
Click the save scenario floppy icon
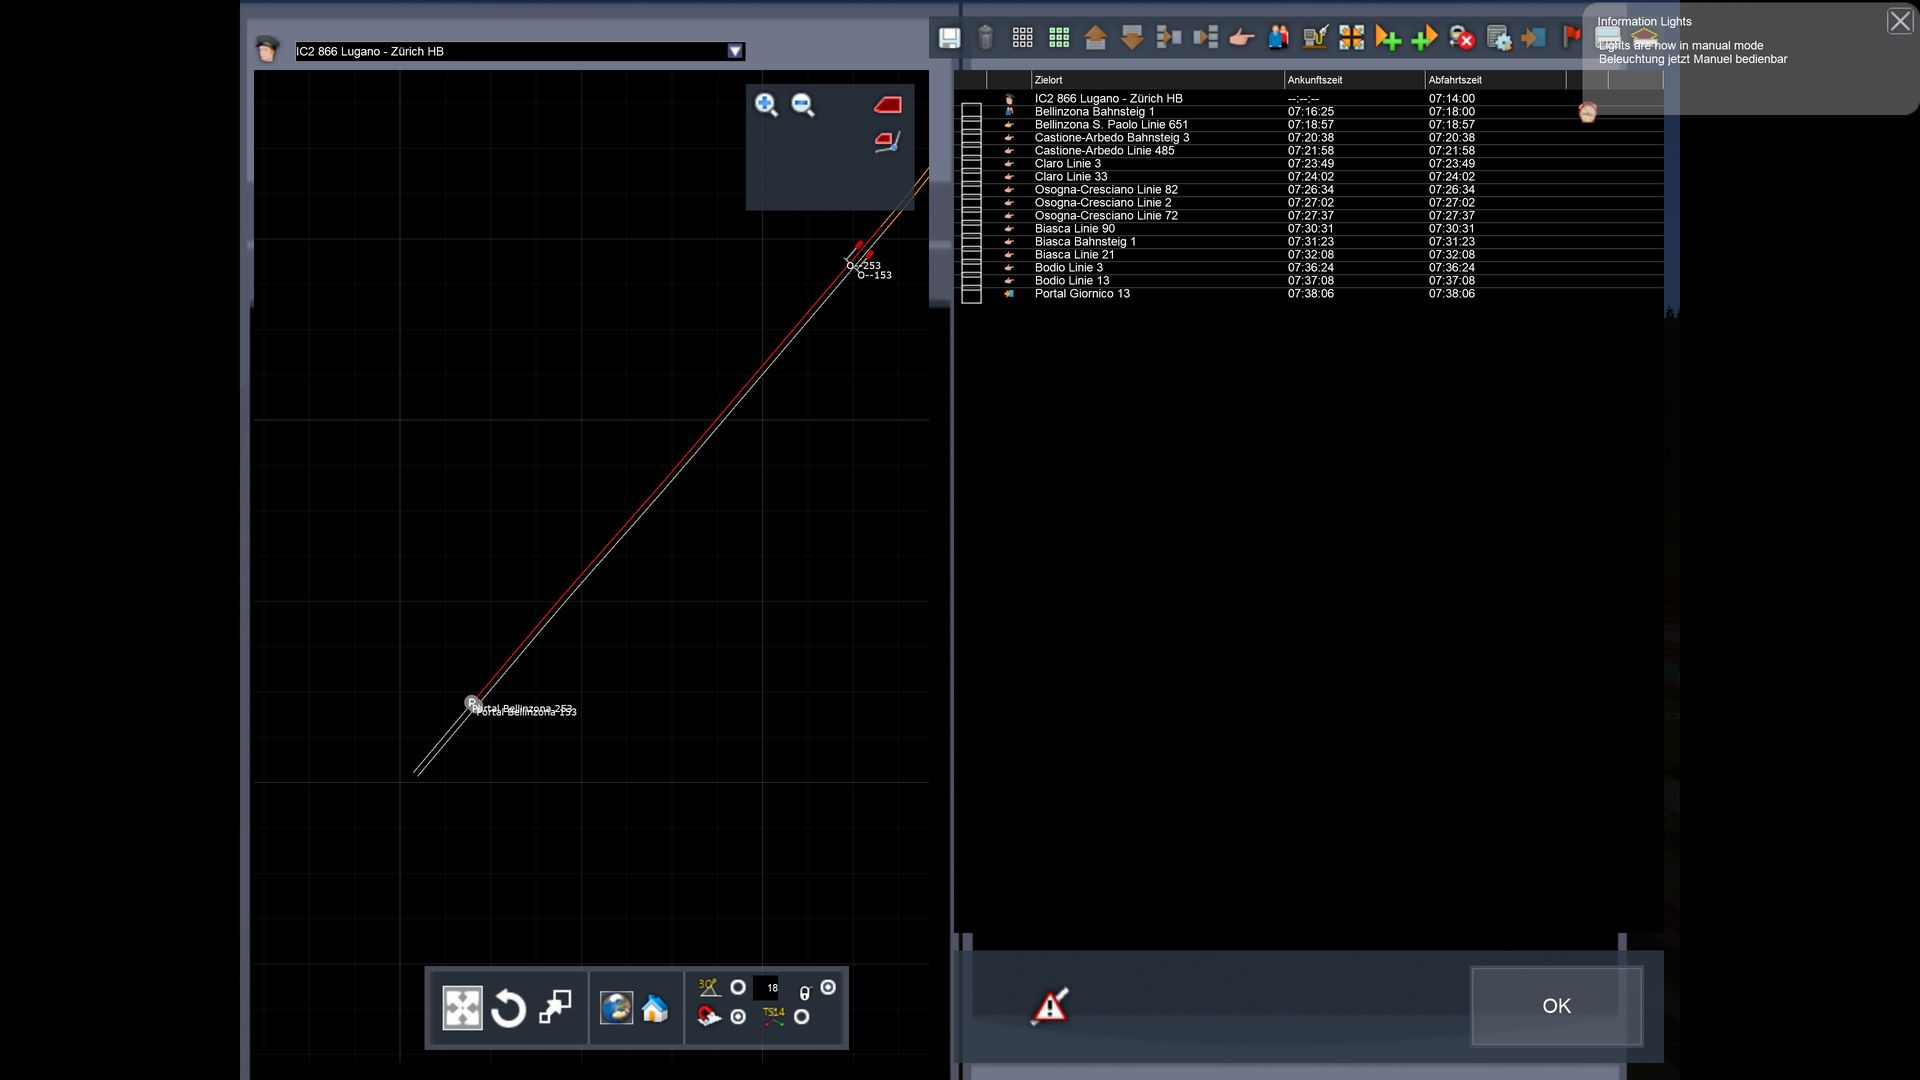949,38
